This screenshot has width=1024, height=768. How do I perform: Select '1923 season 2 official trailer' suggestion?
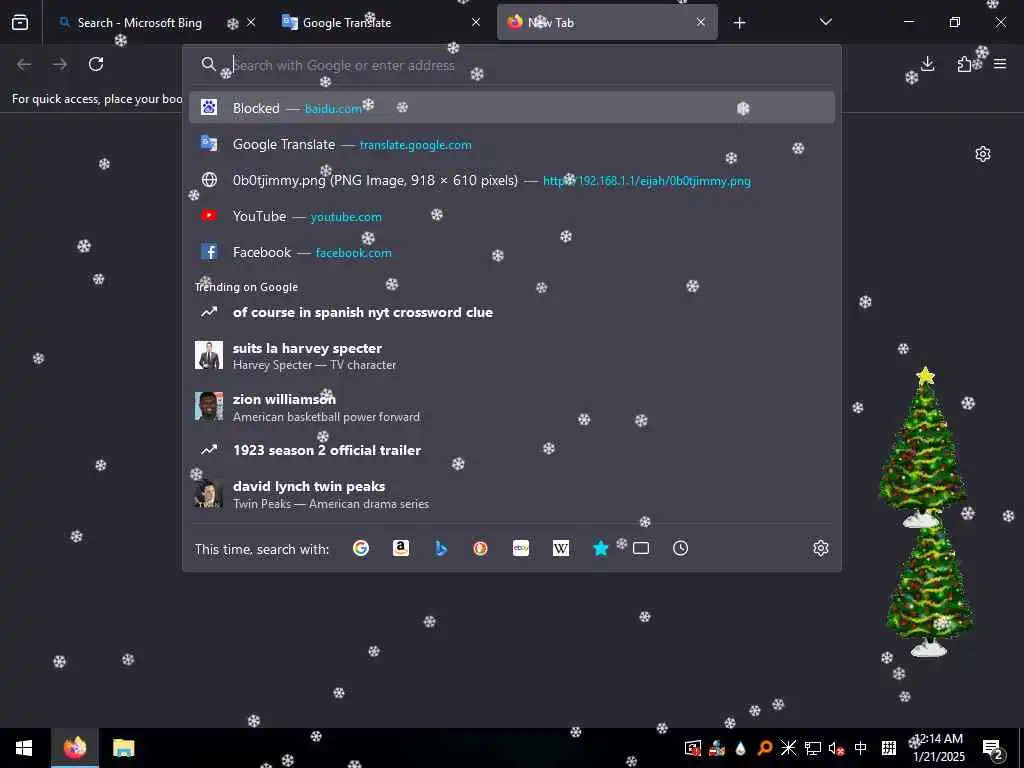coord(511,450)
